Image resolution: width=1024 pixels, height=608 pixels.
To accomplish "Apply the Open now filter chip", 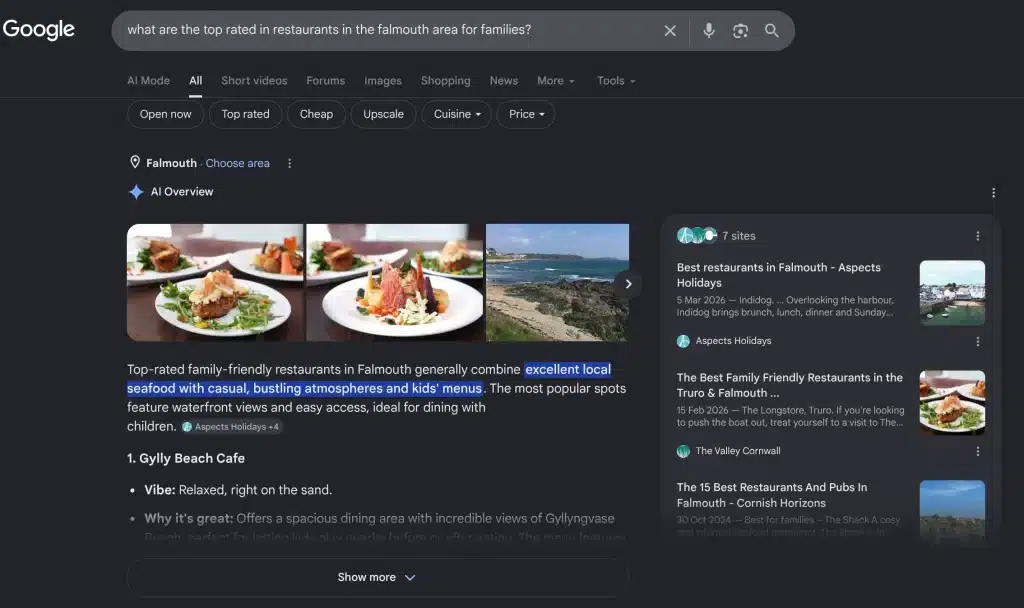I will 165,114.
